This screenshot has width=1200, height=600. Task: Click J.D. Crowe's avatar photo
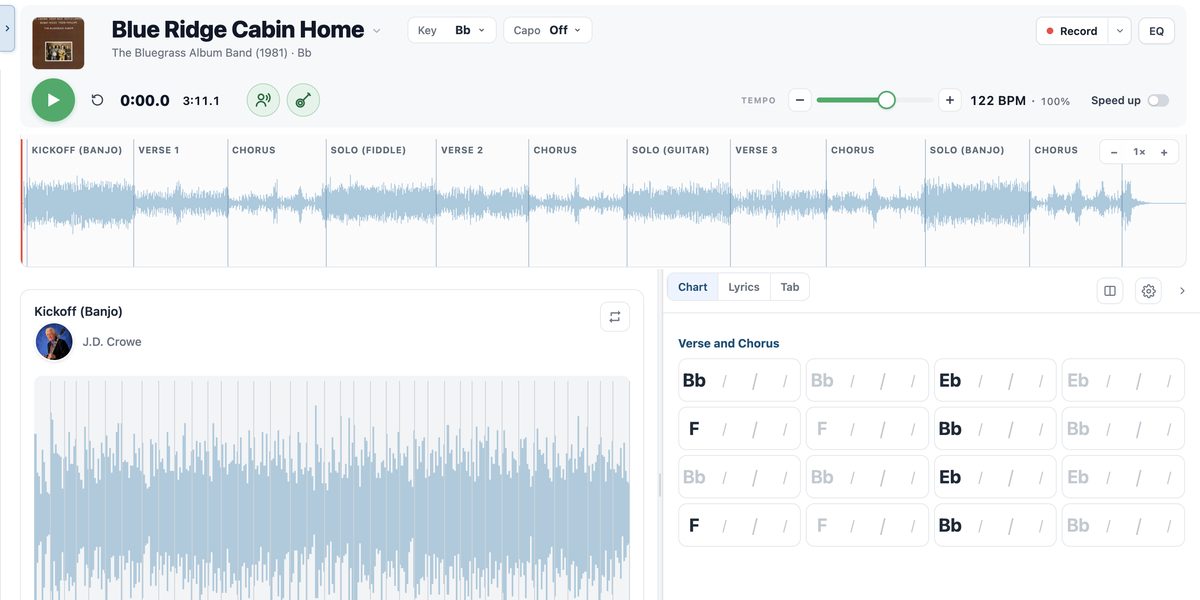pos(54,342)
